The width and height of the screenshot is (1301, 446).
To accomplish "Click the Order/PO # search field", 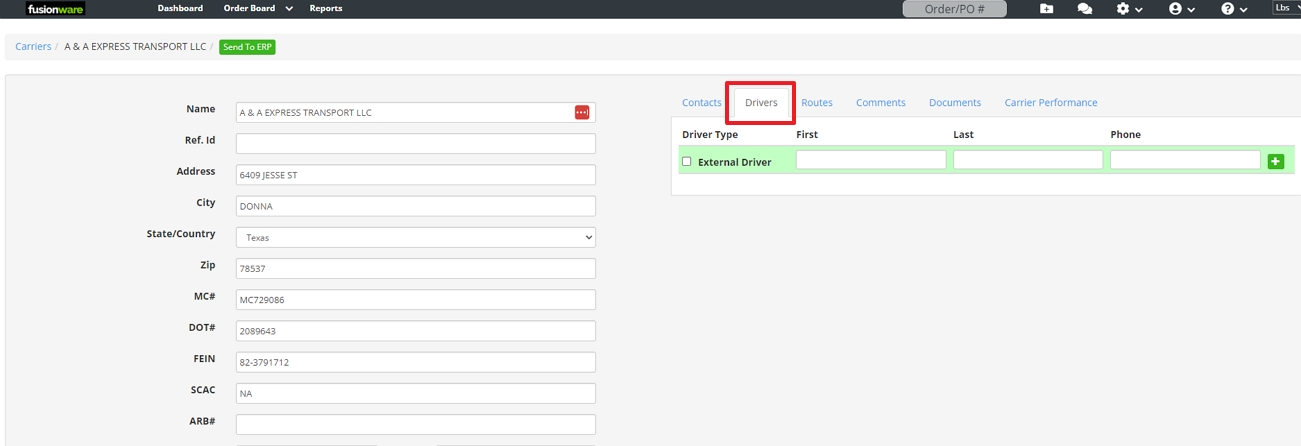I will click(x=954, y=10).
